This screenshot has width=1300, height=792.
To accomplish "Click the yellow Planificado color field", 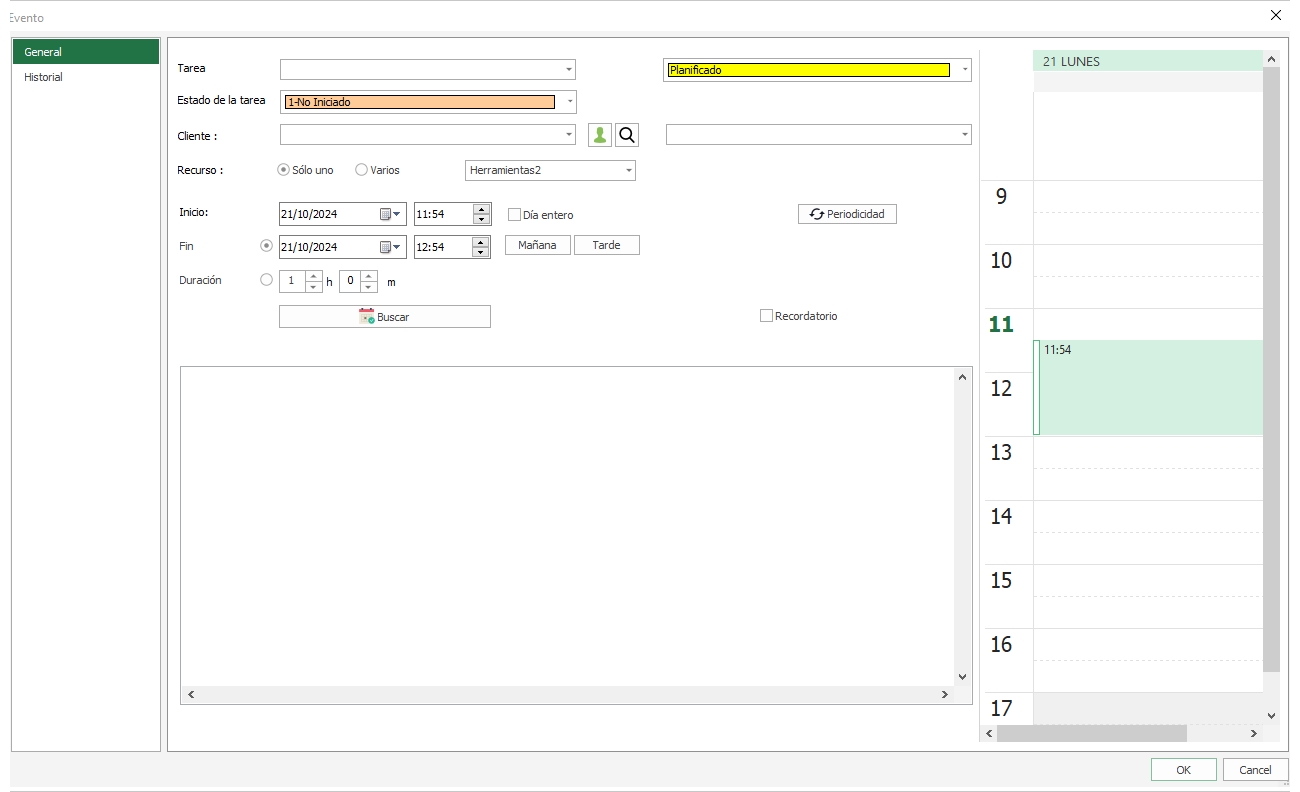I will pyautogui.click(x=809, y=70).
